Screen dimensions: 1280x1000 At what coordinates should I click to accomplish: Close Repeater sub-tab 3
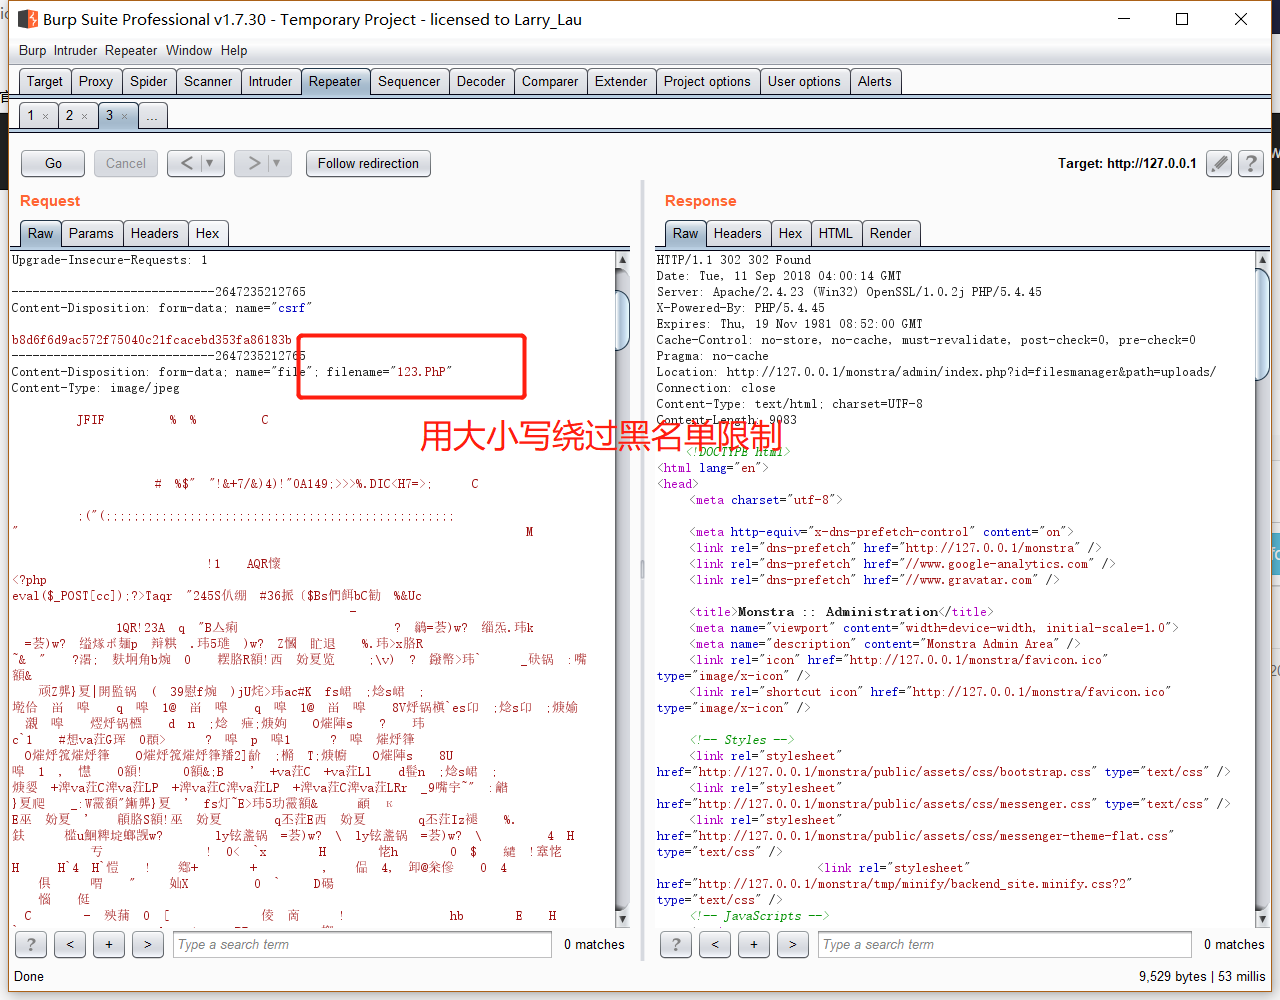point(124,116)
